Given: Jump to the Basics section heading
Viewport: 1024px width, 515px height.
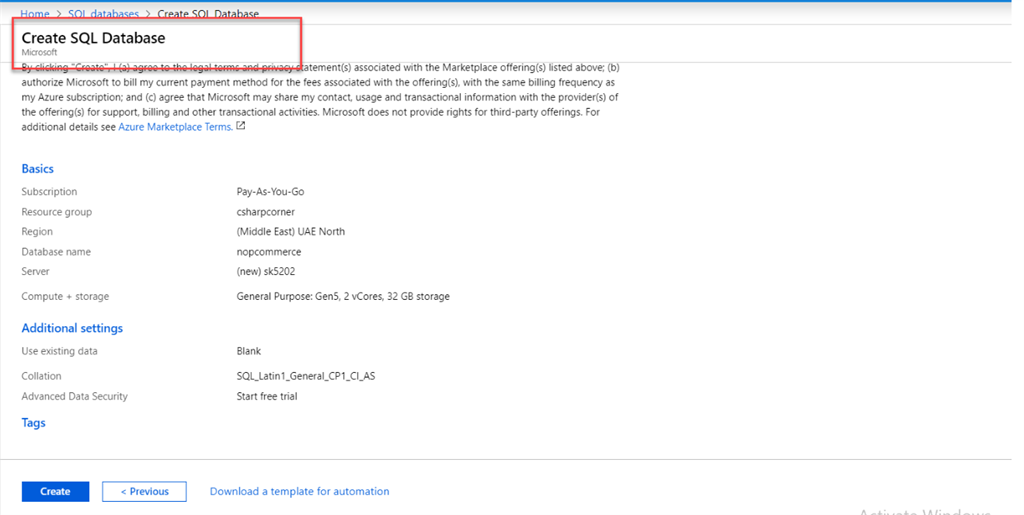Looking at the screenshot, I should click(x=38, y=169).
